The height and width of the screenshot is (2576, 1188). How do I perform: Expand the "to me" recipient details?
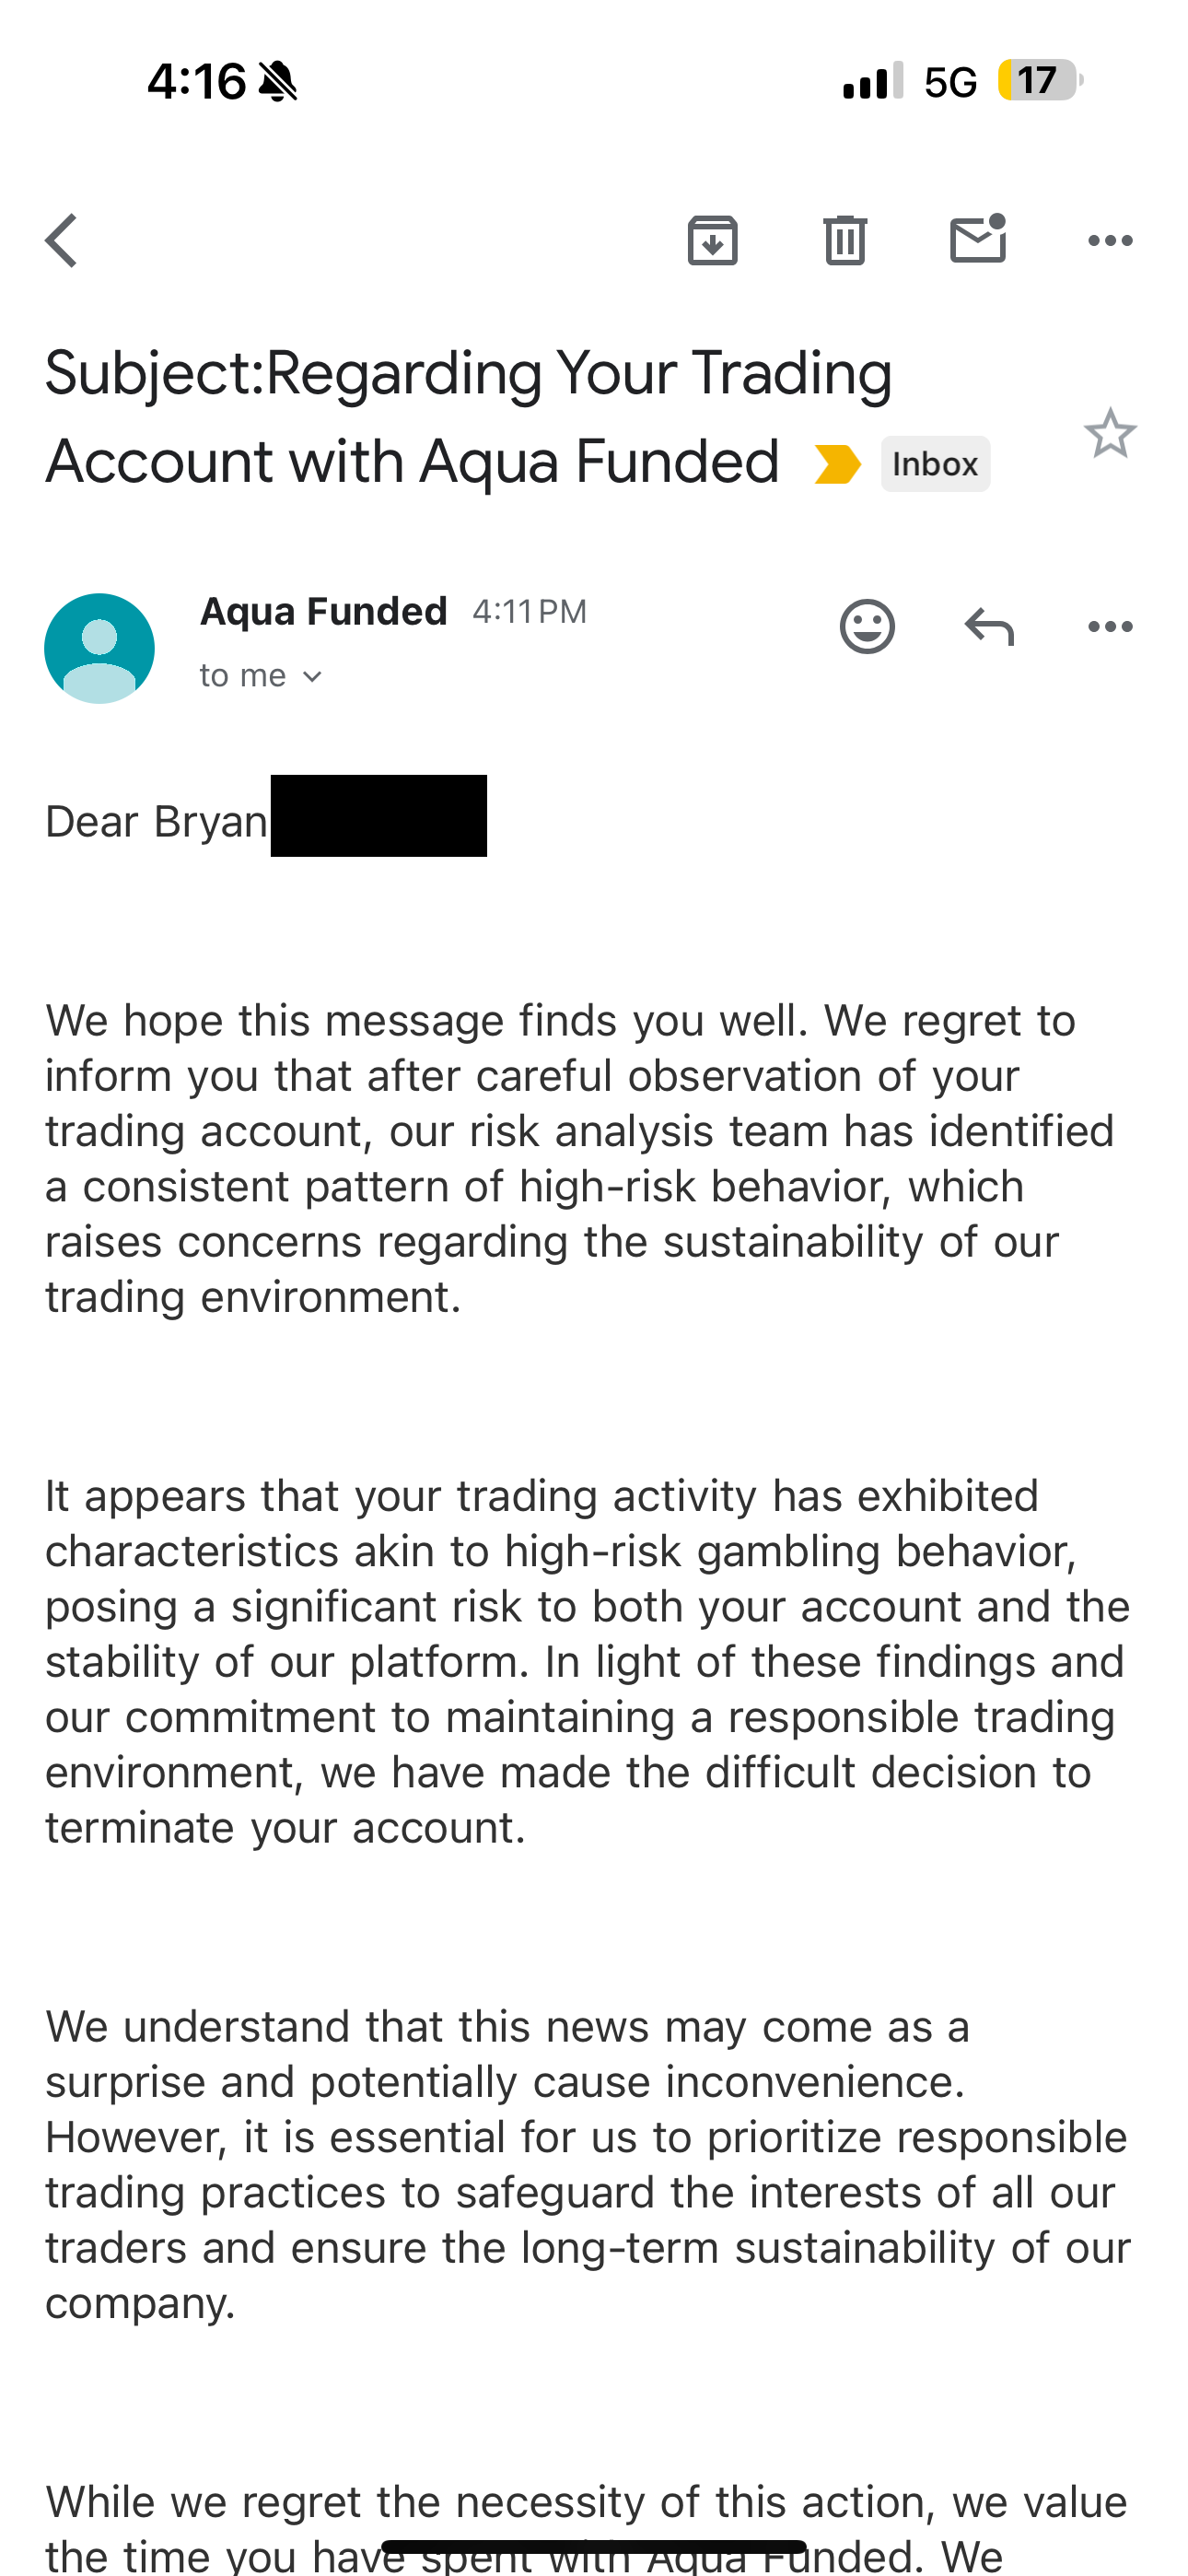tap(260, 676)
